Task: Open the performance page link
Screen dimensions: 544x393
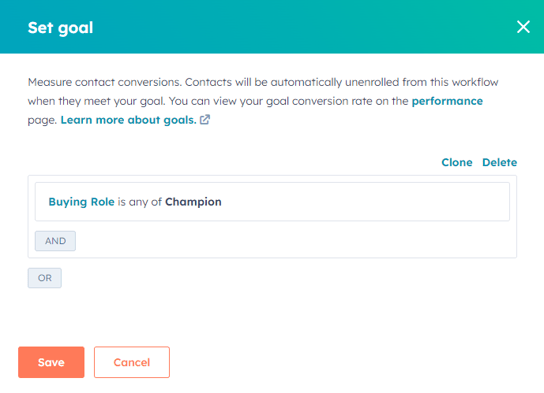Action: click(447, 101)
